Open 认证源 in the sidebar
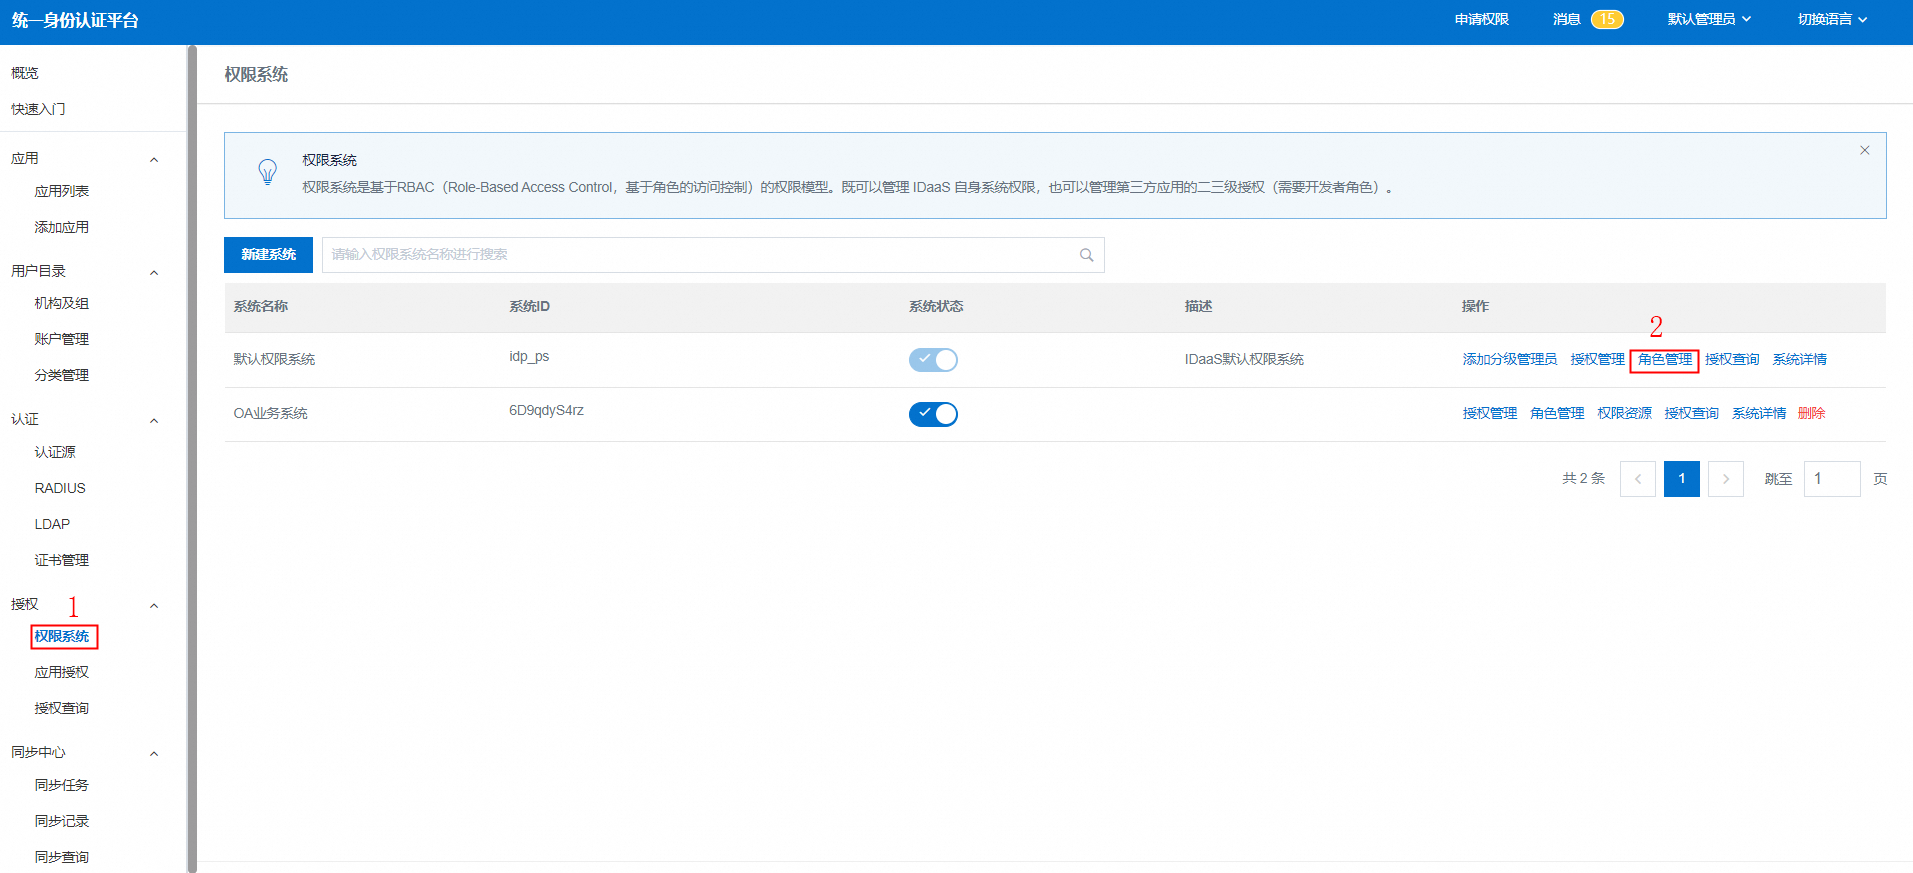Viewport: 1913px width, 873px height. point(55,452)
